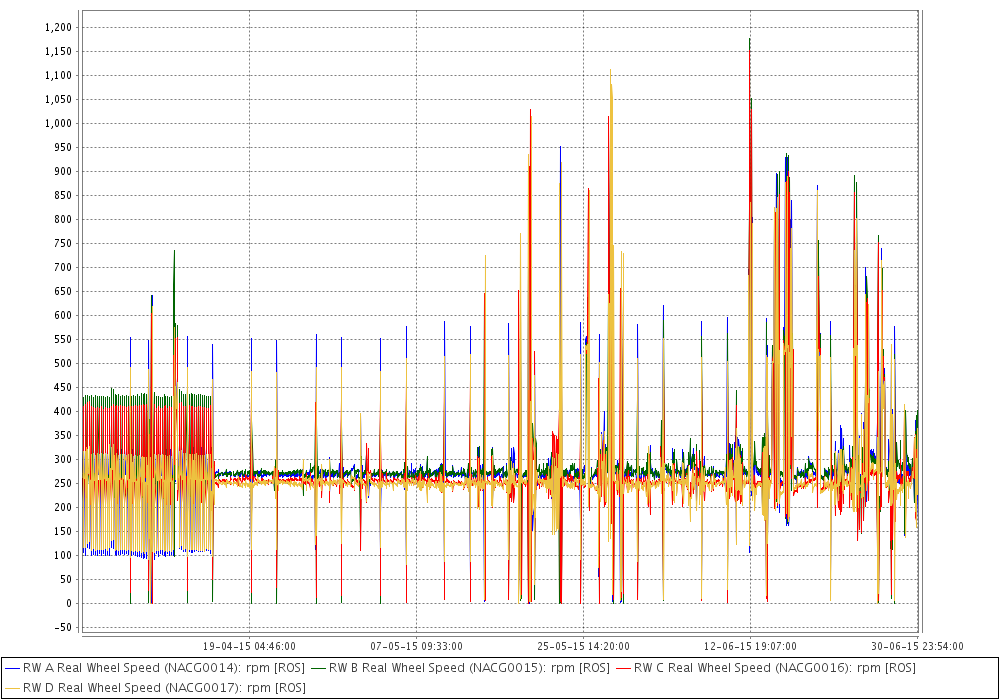
Task: Click the 550 y-axis label
Action: [62, 340]
